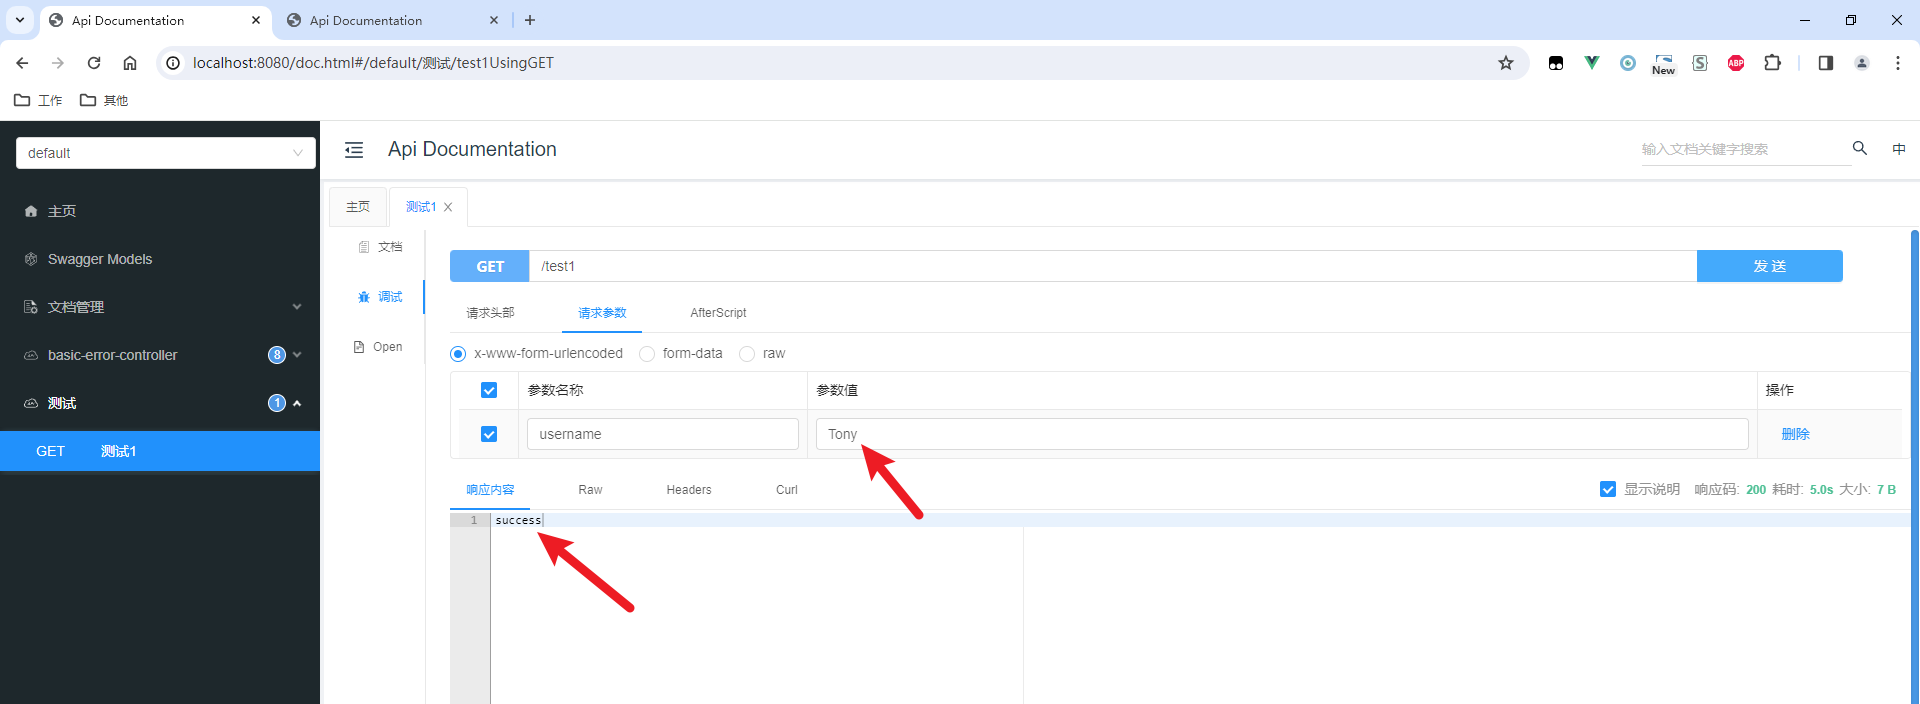Toggle the username row checkbox

(489, 434)
